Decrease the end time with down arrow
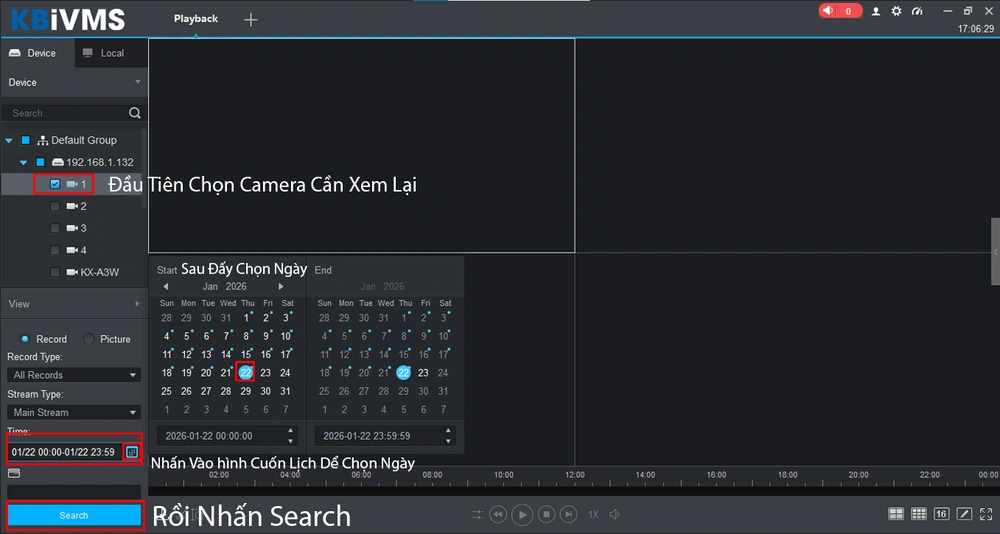This screenshot has height=534, width=1000. pos(448,441)
